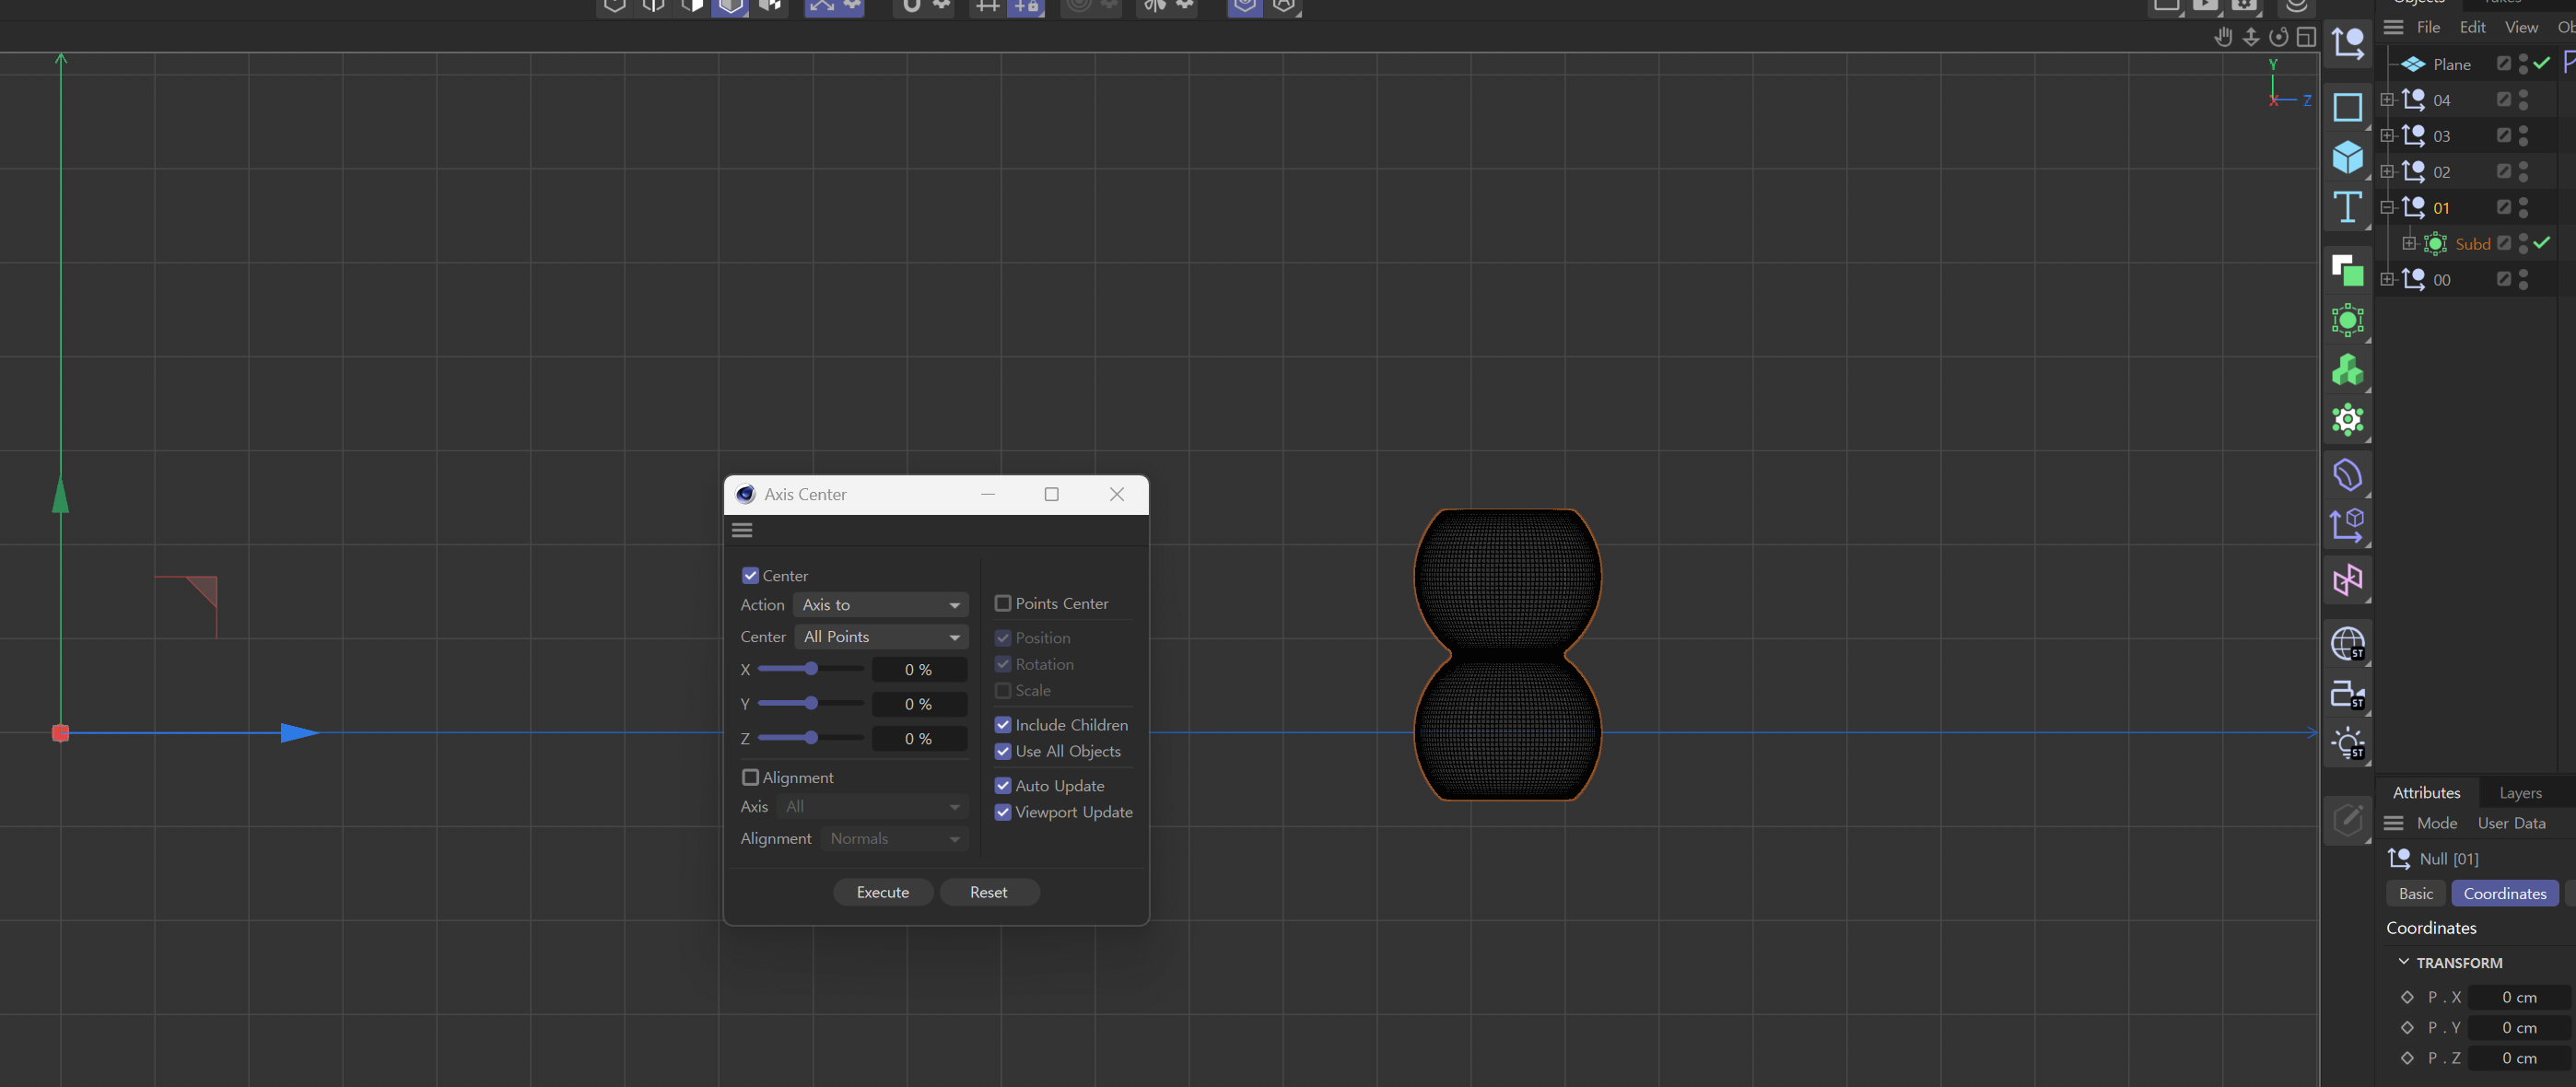This screenshot has height=1087, width=2576.
Task: Open the Action 'Axis to' dropdown
Action: coord(880,605)
